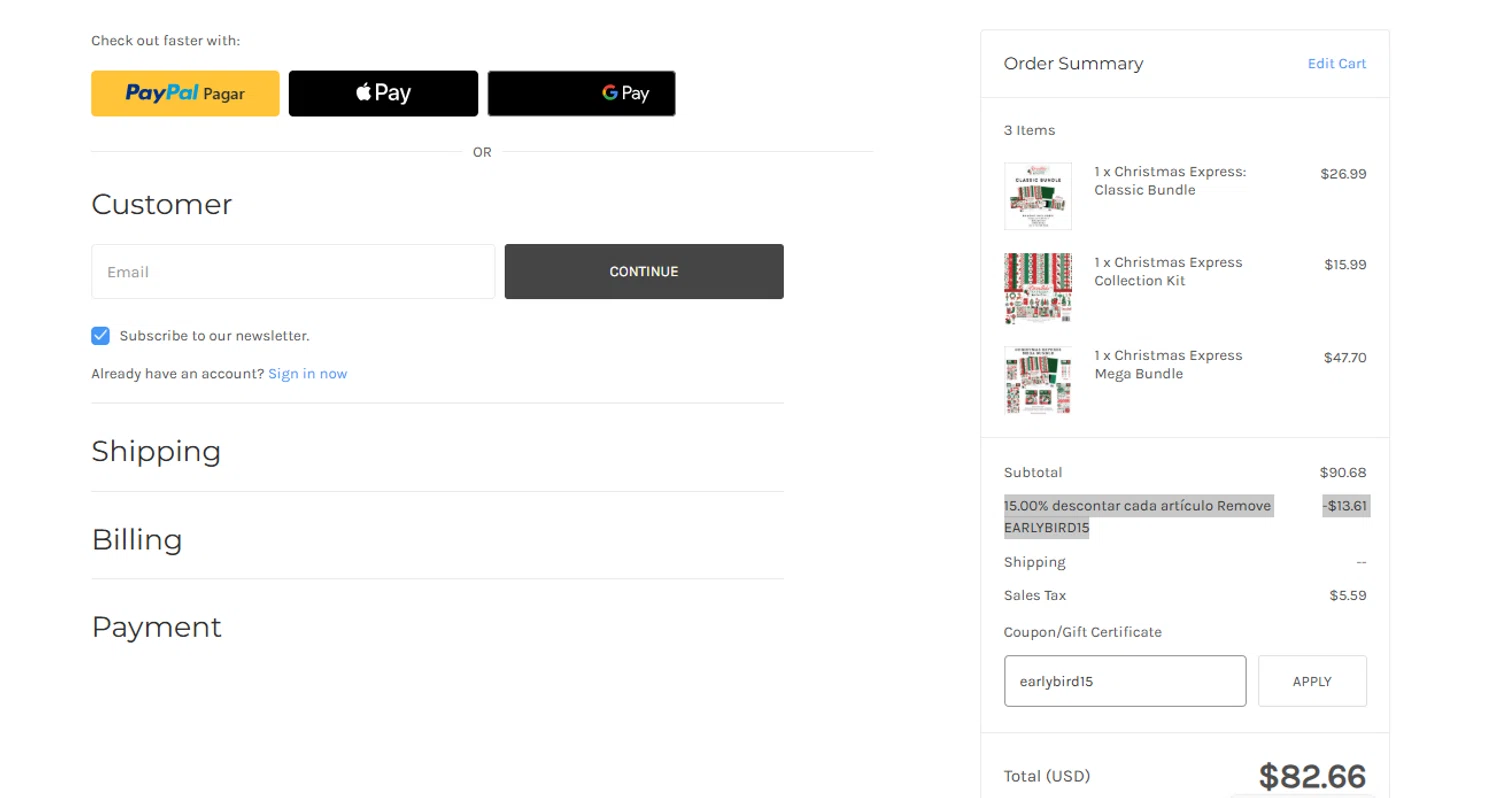Click the '1 x Christmas Express Mega Bundle' text

(x=1168, y=365)
